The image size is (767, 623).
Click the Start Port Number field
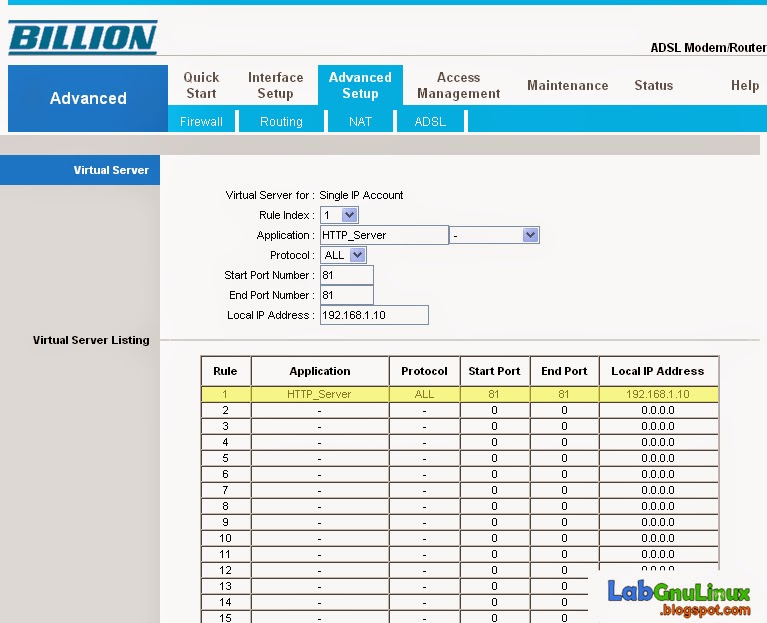(x=347, y=275)
